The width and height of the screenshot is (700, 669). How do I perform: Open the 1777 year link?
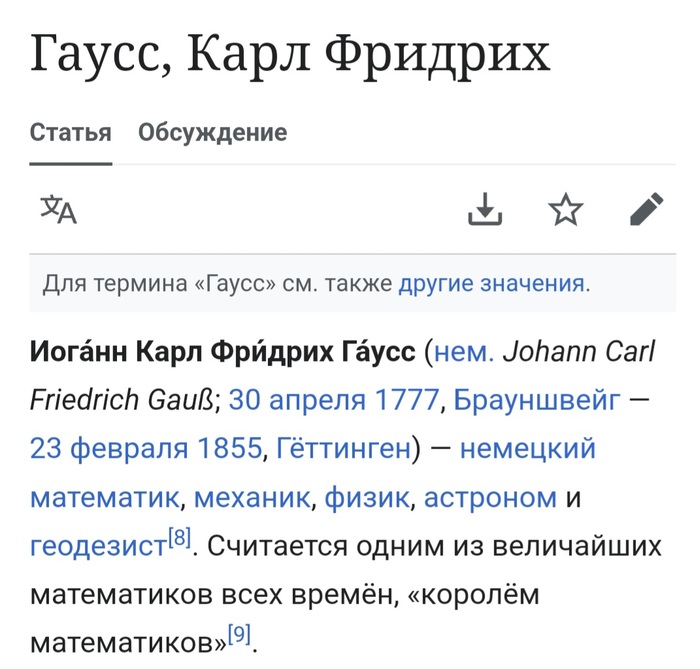click(406, 400)
